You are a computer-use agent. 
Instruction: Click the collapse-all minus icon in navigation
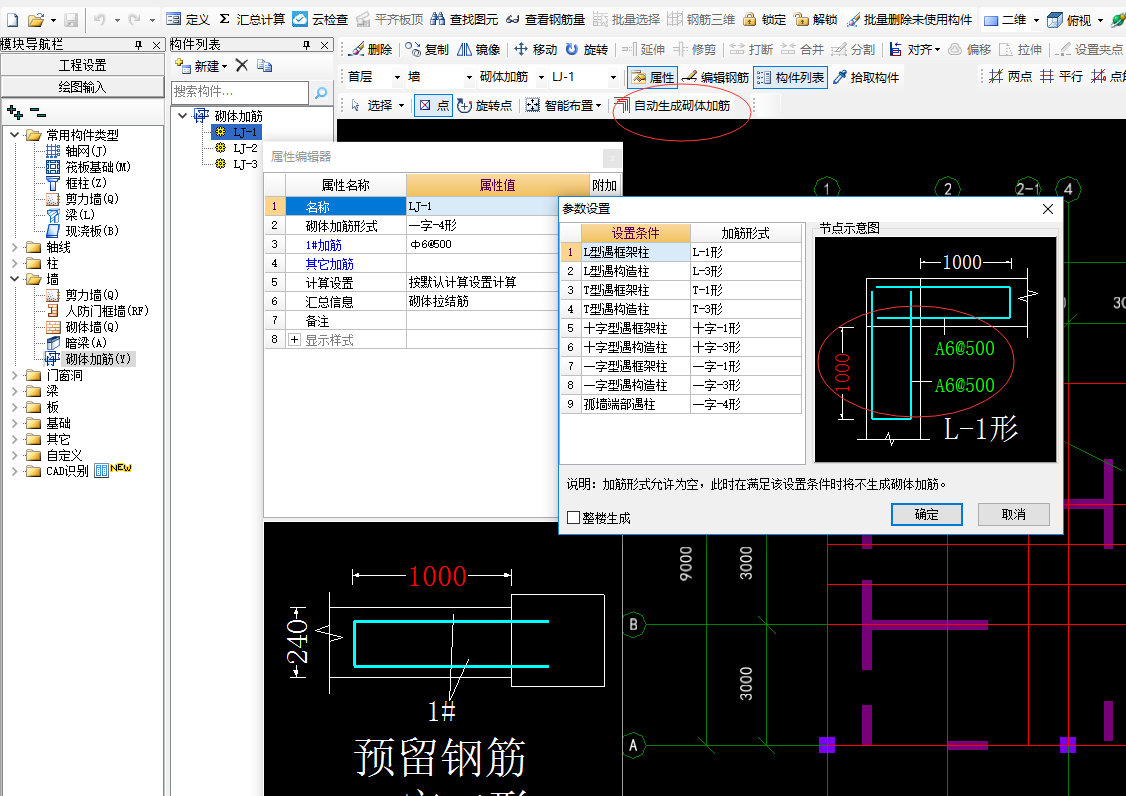point(37,112)
